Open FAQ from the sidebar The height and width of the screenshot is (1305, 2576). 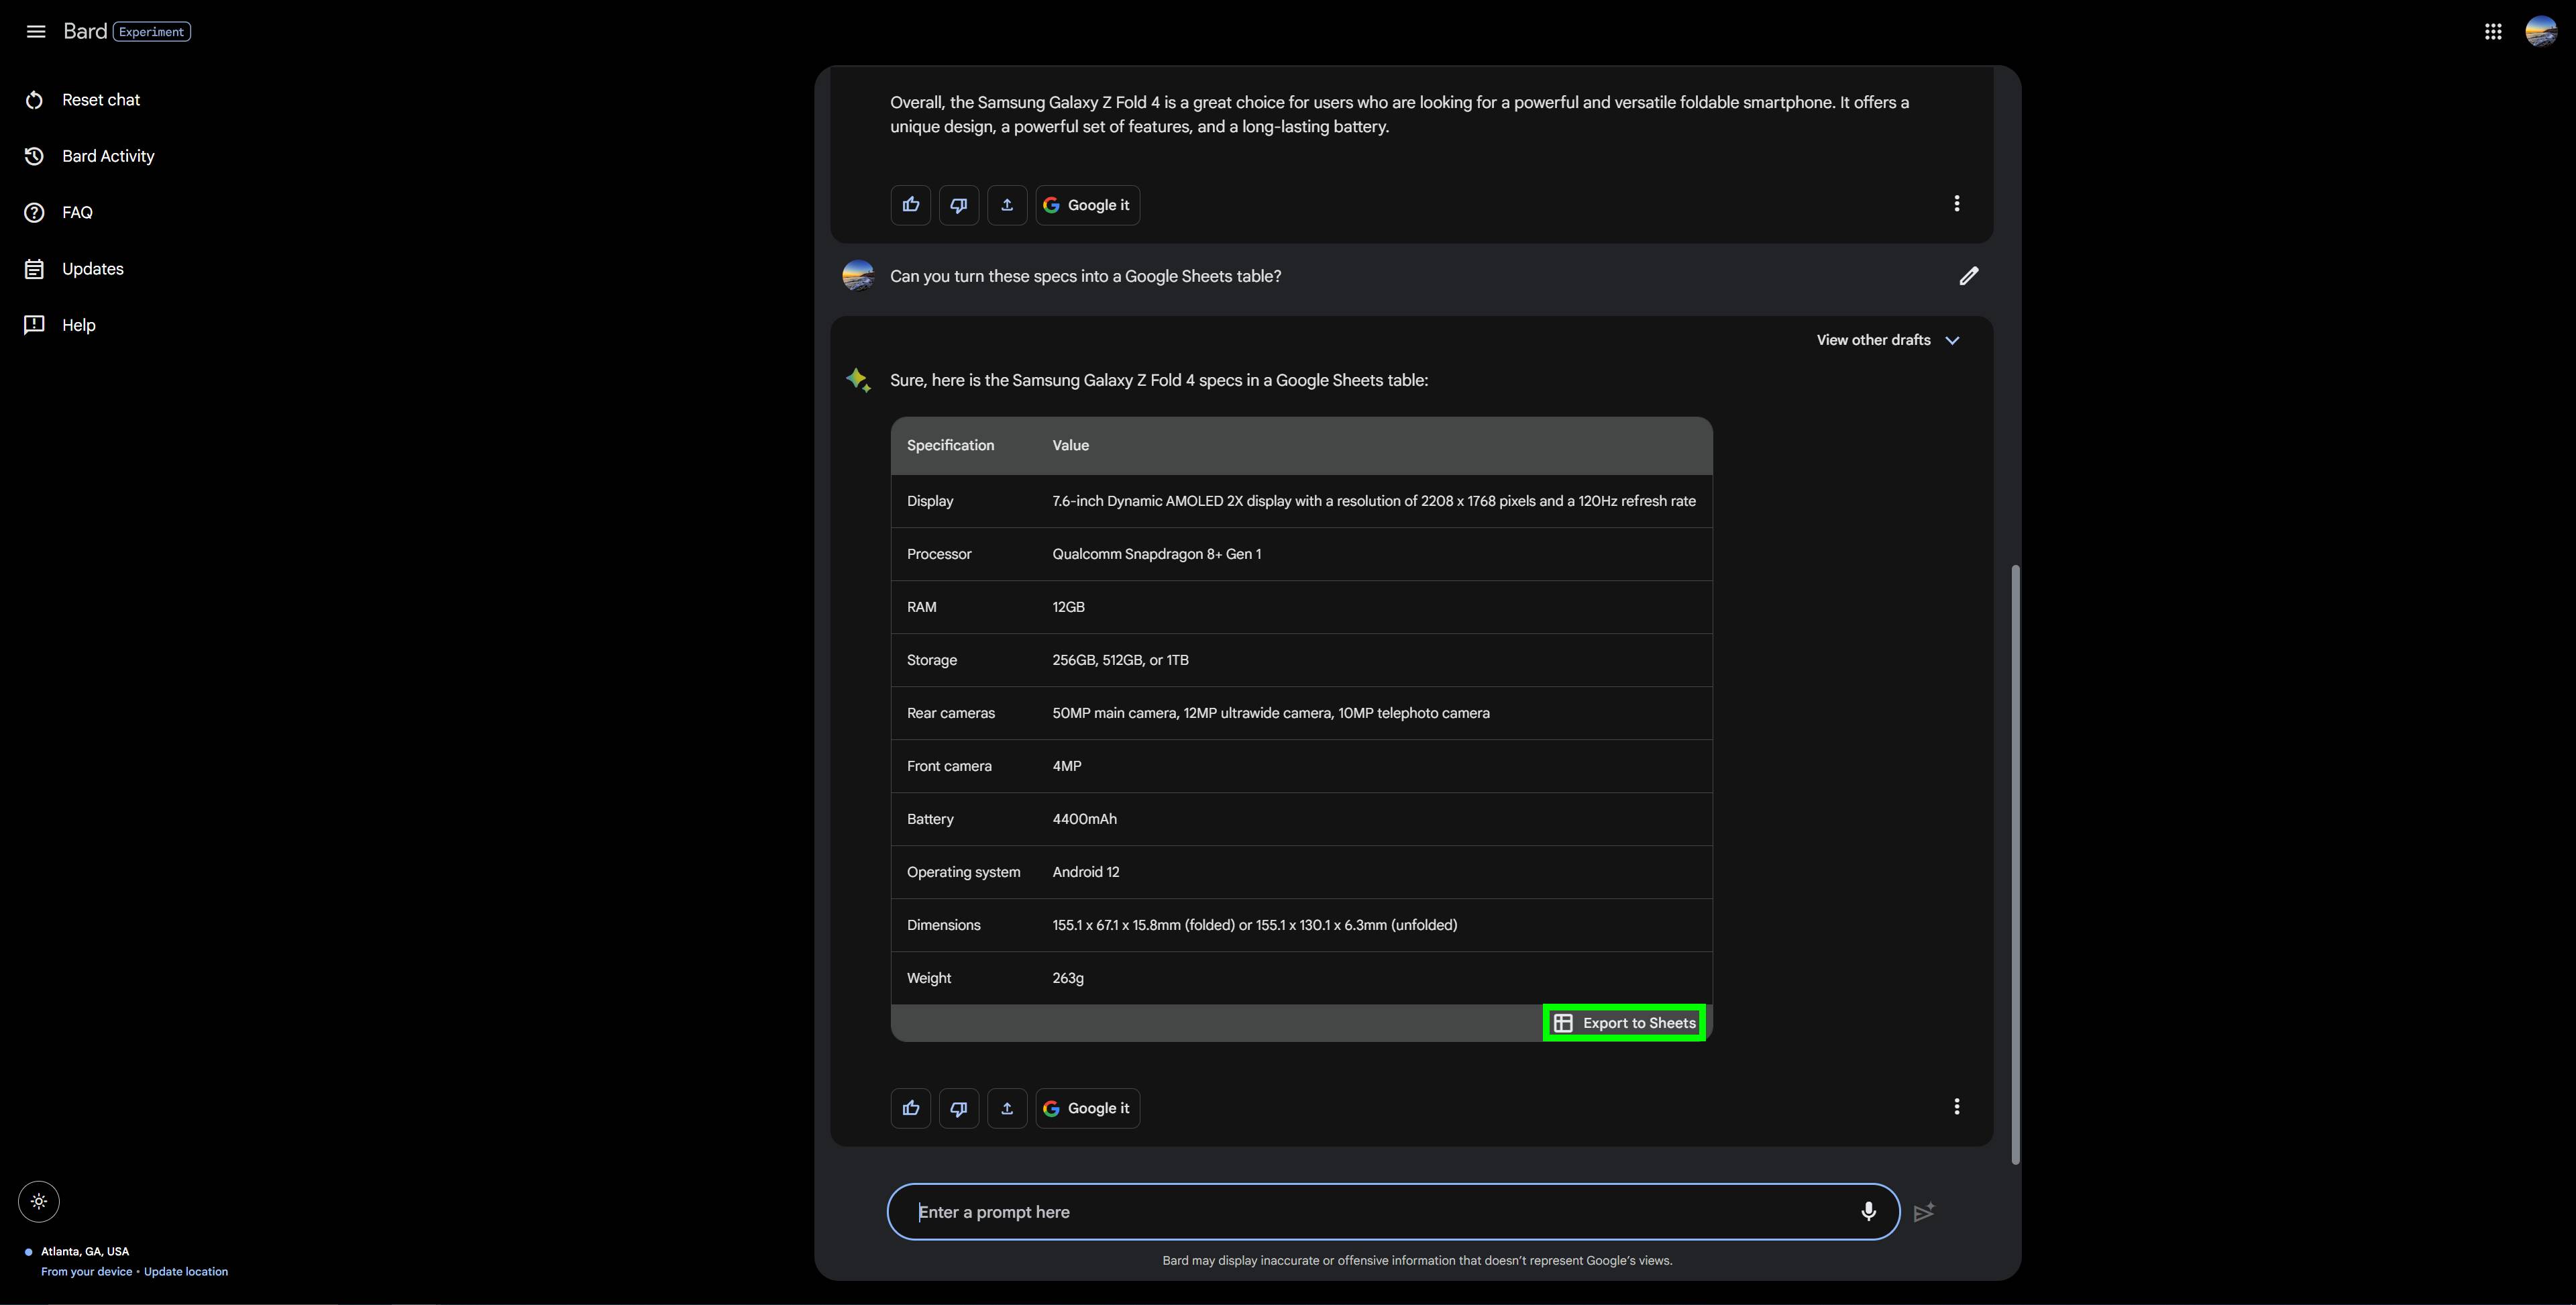tap(77, 212)
